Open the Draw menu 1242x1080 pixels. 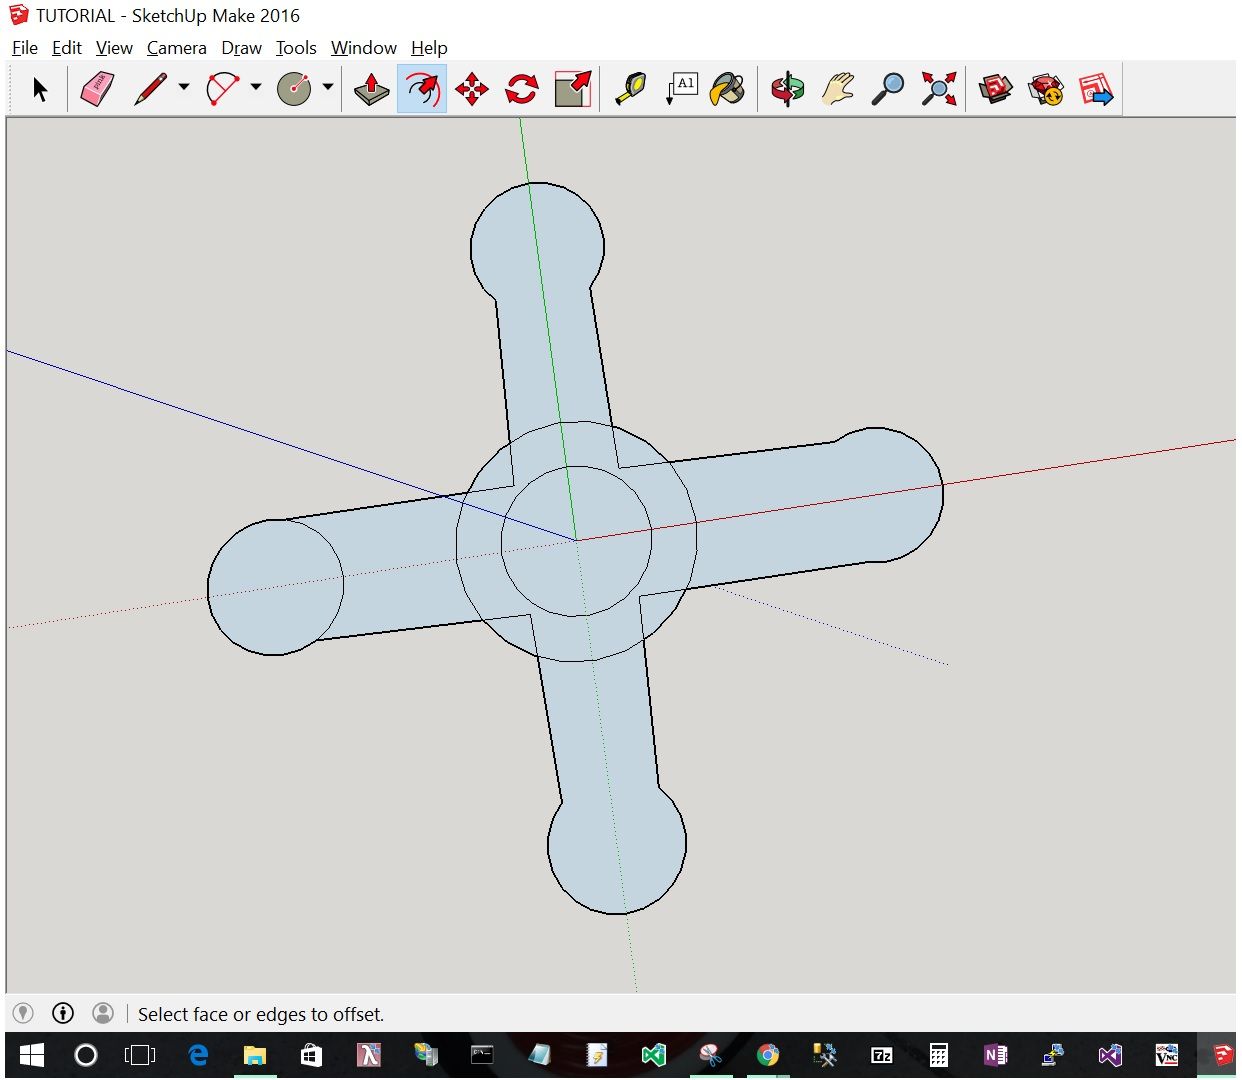pos(240,47)
